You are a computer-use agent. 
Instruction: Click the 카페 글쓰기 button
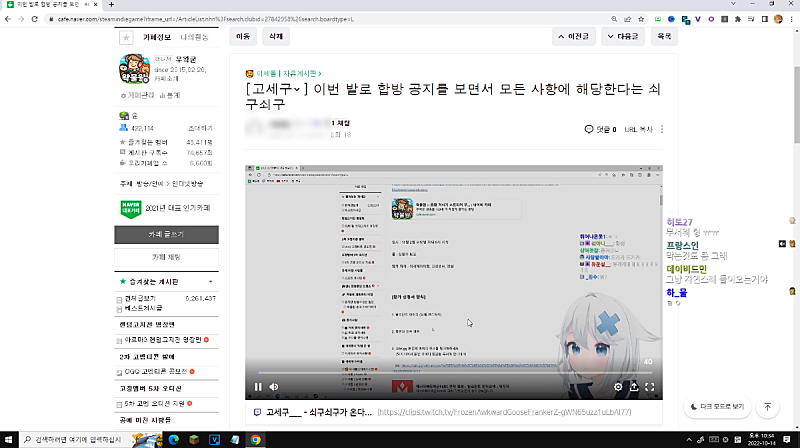click(x=166, y=234)
